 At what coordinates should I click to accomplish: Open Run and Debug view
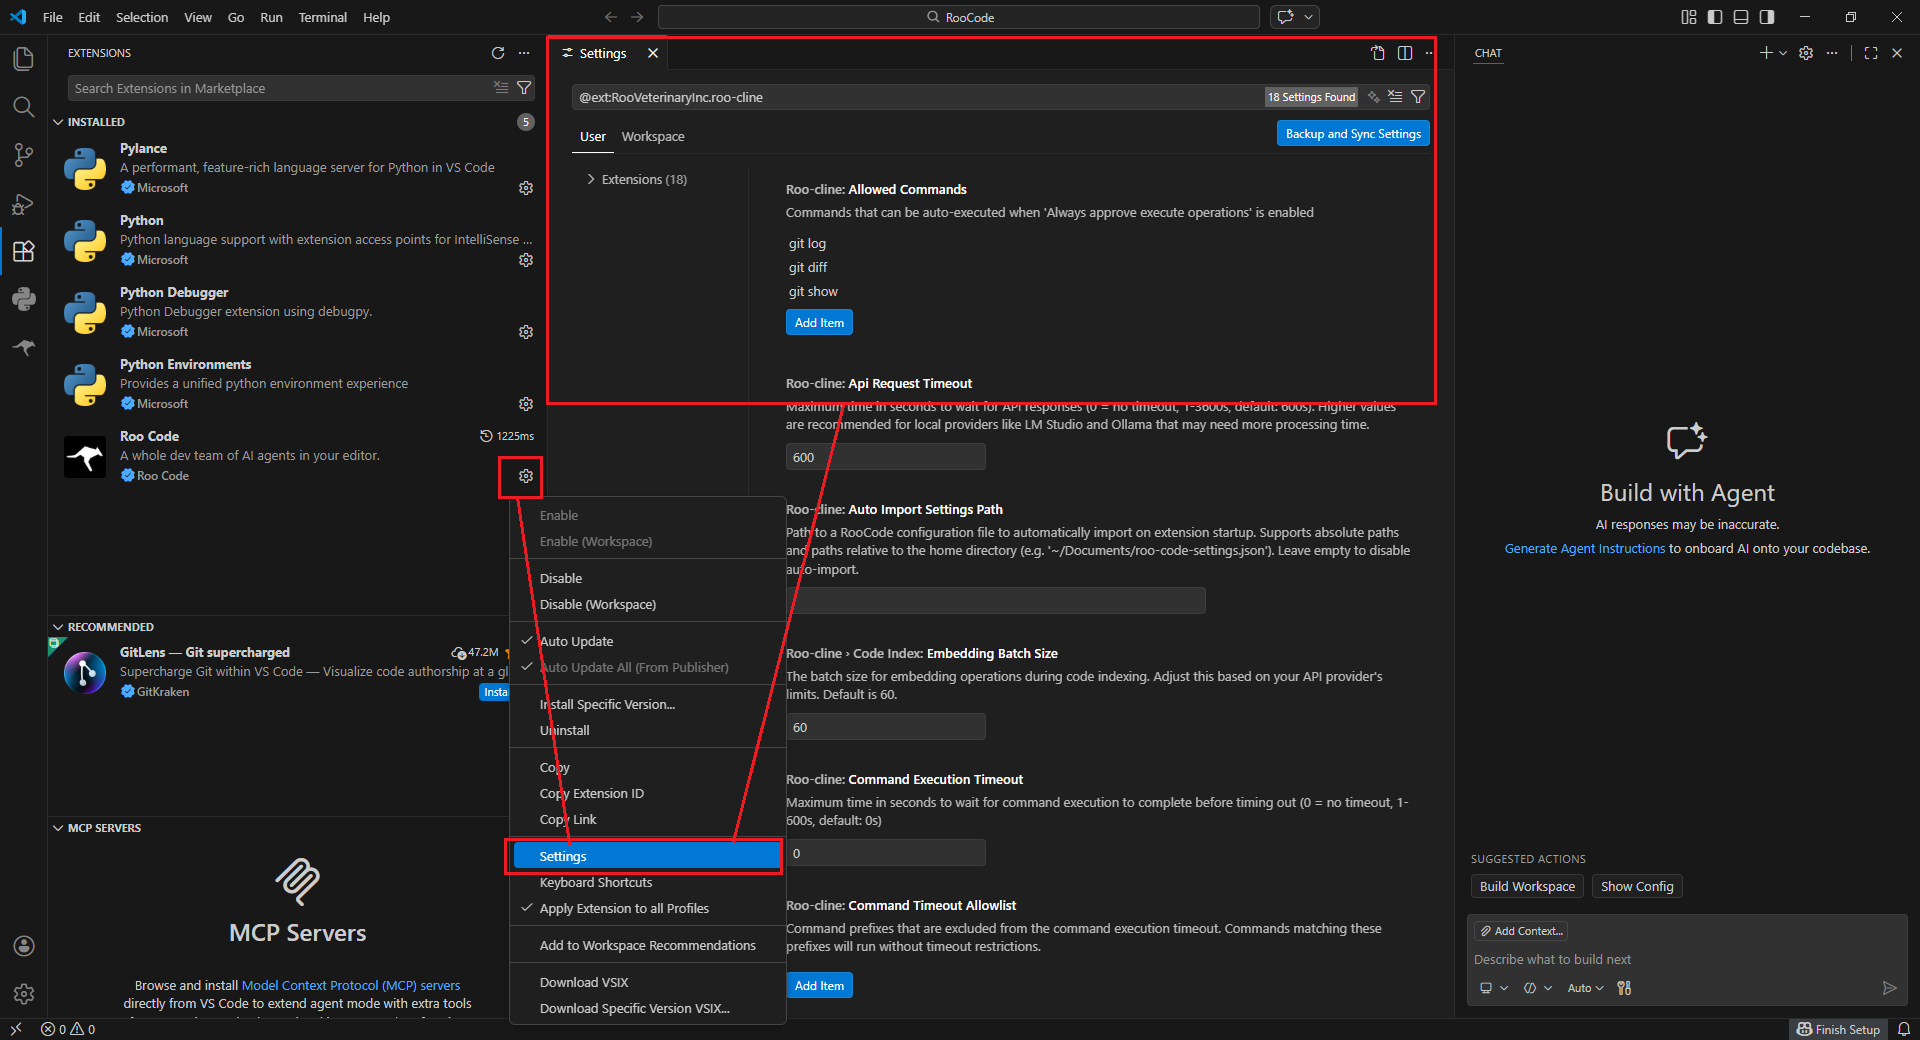tap(23, 204)
